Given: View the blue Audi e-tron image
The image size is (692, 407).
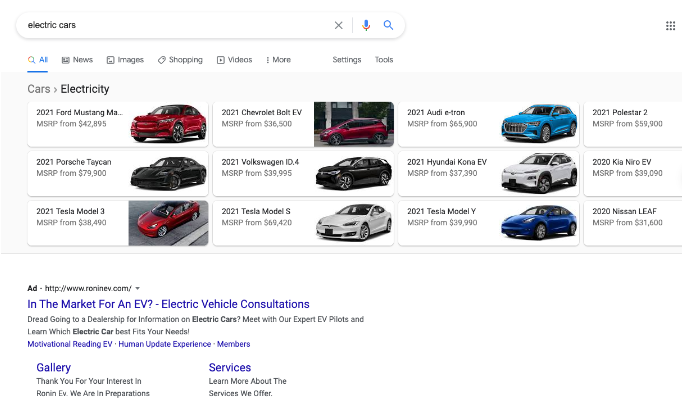Looking at the screenshot, I should tap(539, 124).
